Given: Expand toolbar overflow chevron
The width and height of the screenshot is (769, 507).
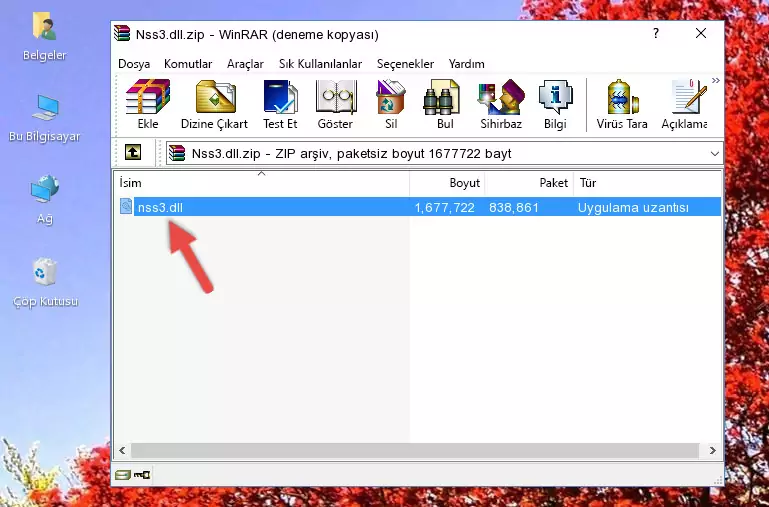Looking at the screenshot, I should pos(716,81).
